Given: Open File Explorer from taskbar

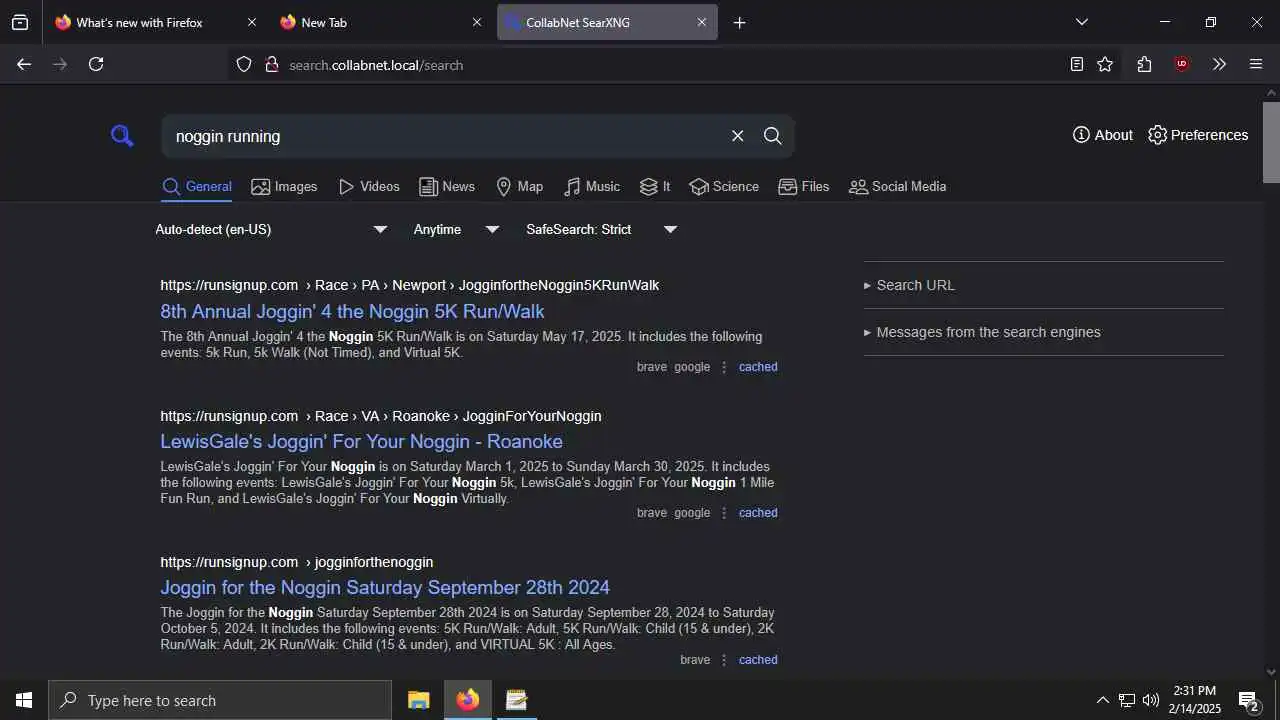Looking at the screenshot, I should [x=419, y=700].
